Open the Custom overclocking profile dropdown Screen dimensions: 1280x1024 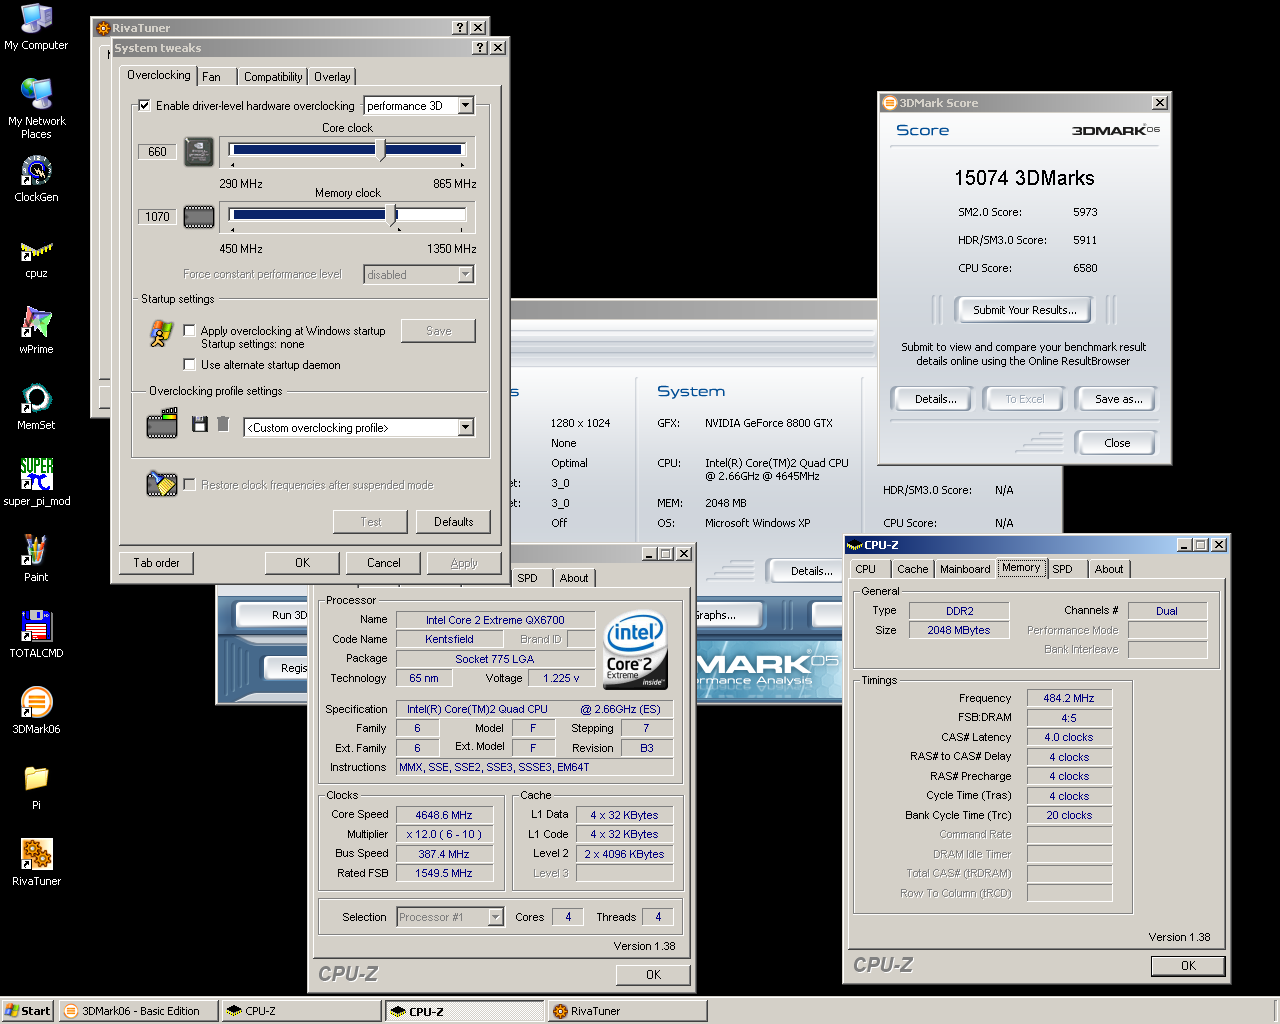[x=465, y=428]
